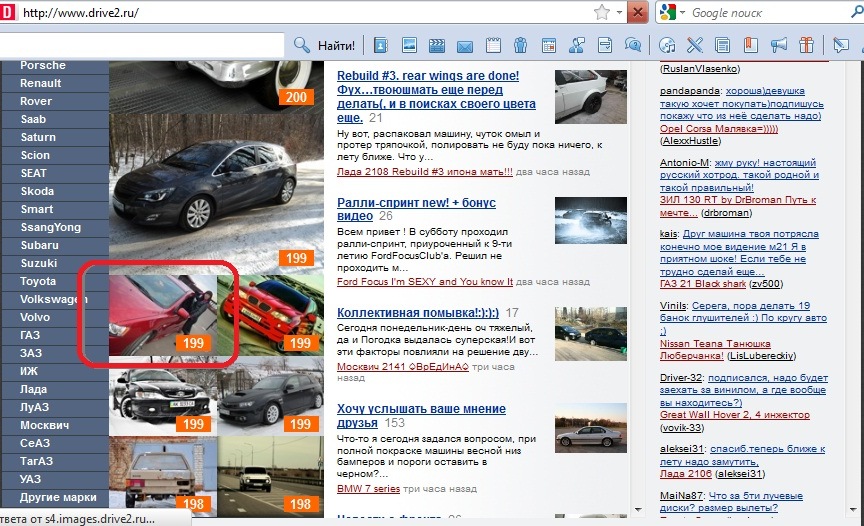Image resolution: width=864 pixels, height=526 pixels.
Task: Click the feed scrollbar down arrow
Action: coord(638,510)
